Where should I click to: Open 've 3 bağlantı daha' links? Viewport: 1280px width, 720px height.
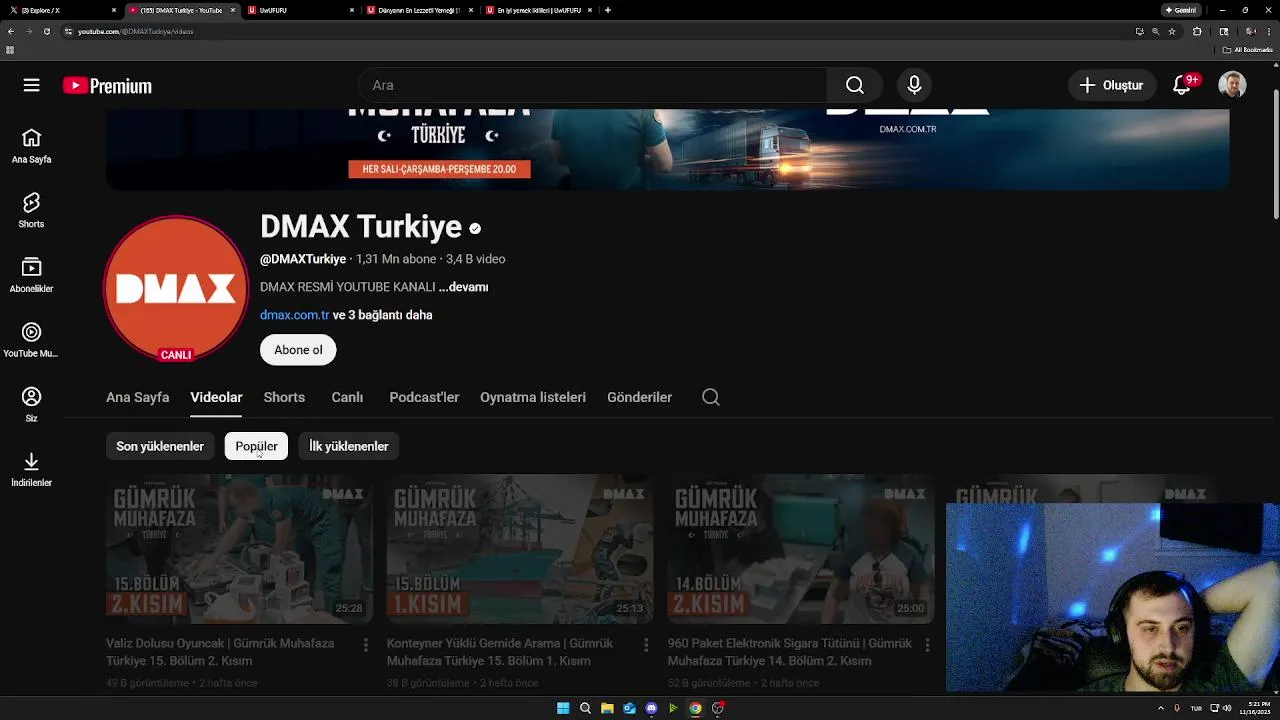pos(383,315)
